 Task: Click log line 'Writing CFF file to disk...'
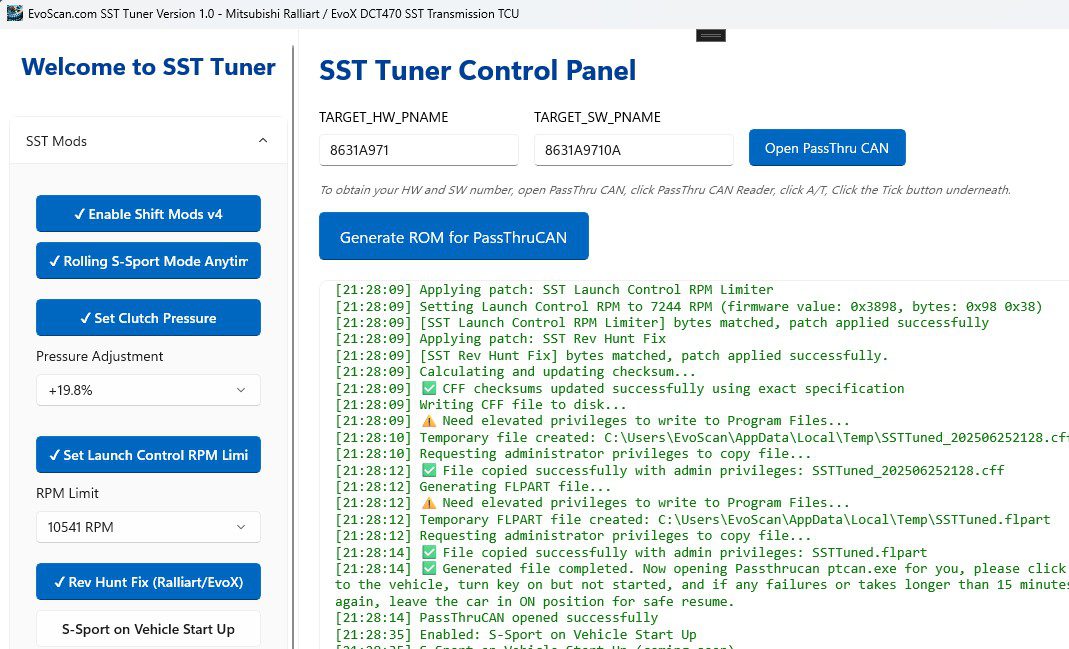click(481, 404)
